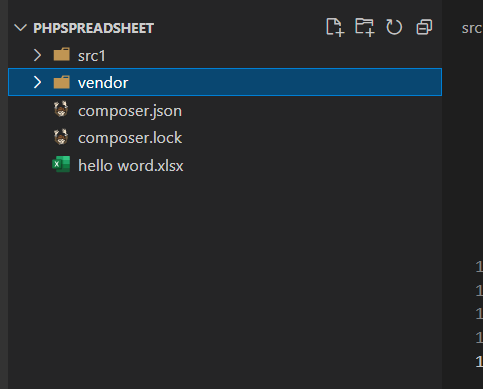Open composer.json file
This screenshot has height=389, width=483.
click(x=130, y=111)
